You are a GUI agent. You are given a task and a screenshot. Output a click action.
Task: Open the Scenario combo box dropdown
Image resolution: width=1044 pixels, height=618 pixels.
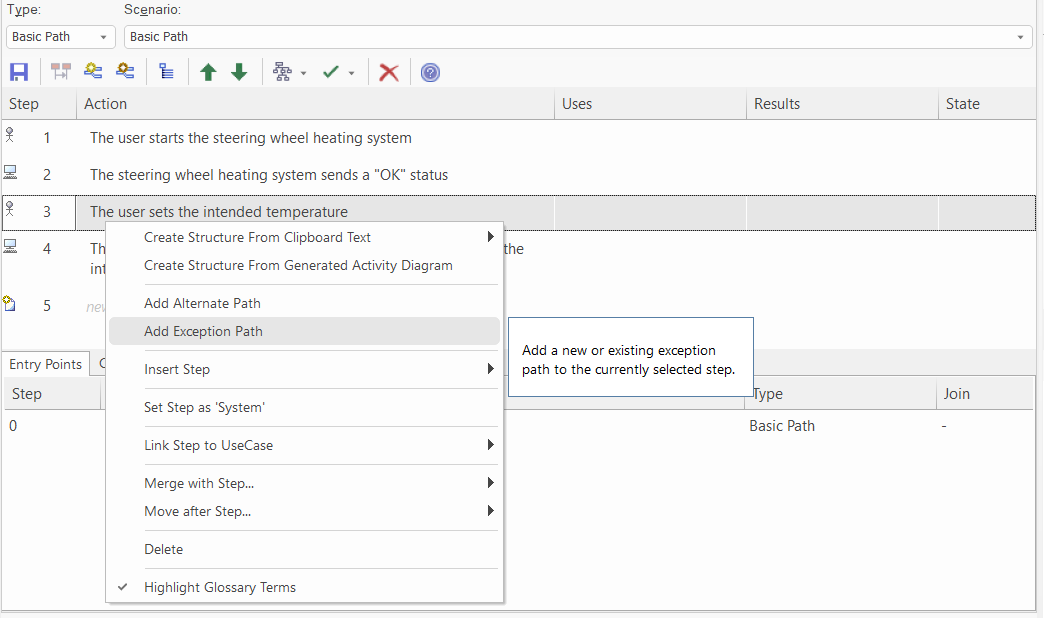click(x=1020, y=37)
